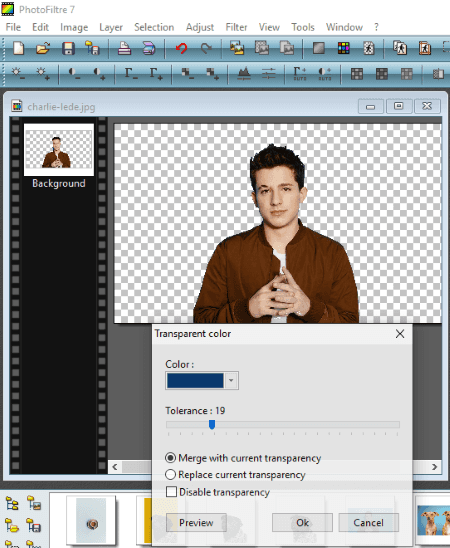450x548 pixels.
Task: Click the Tolerance slider handle
Action: [212, 425]
